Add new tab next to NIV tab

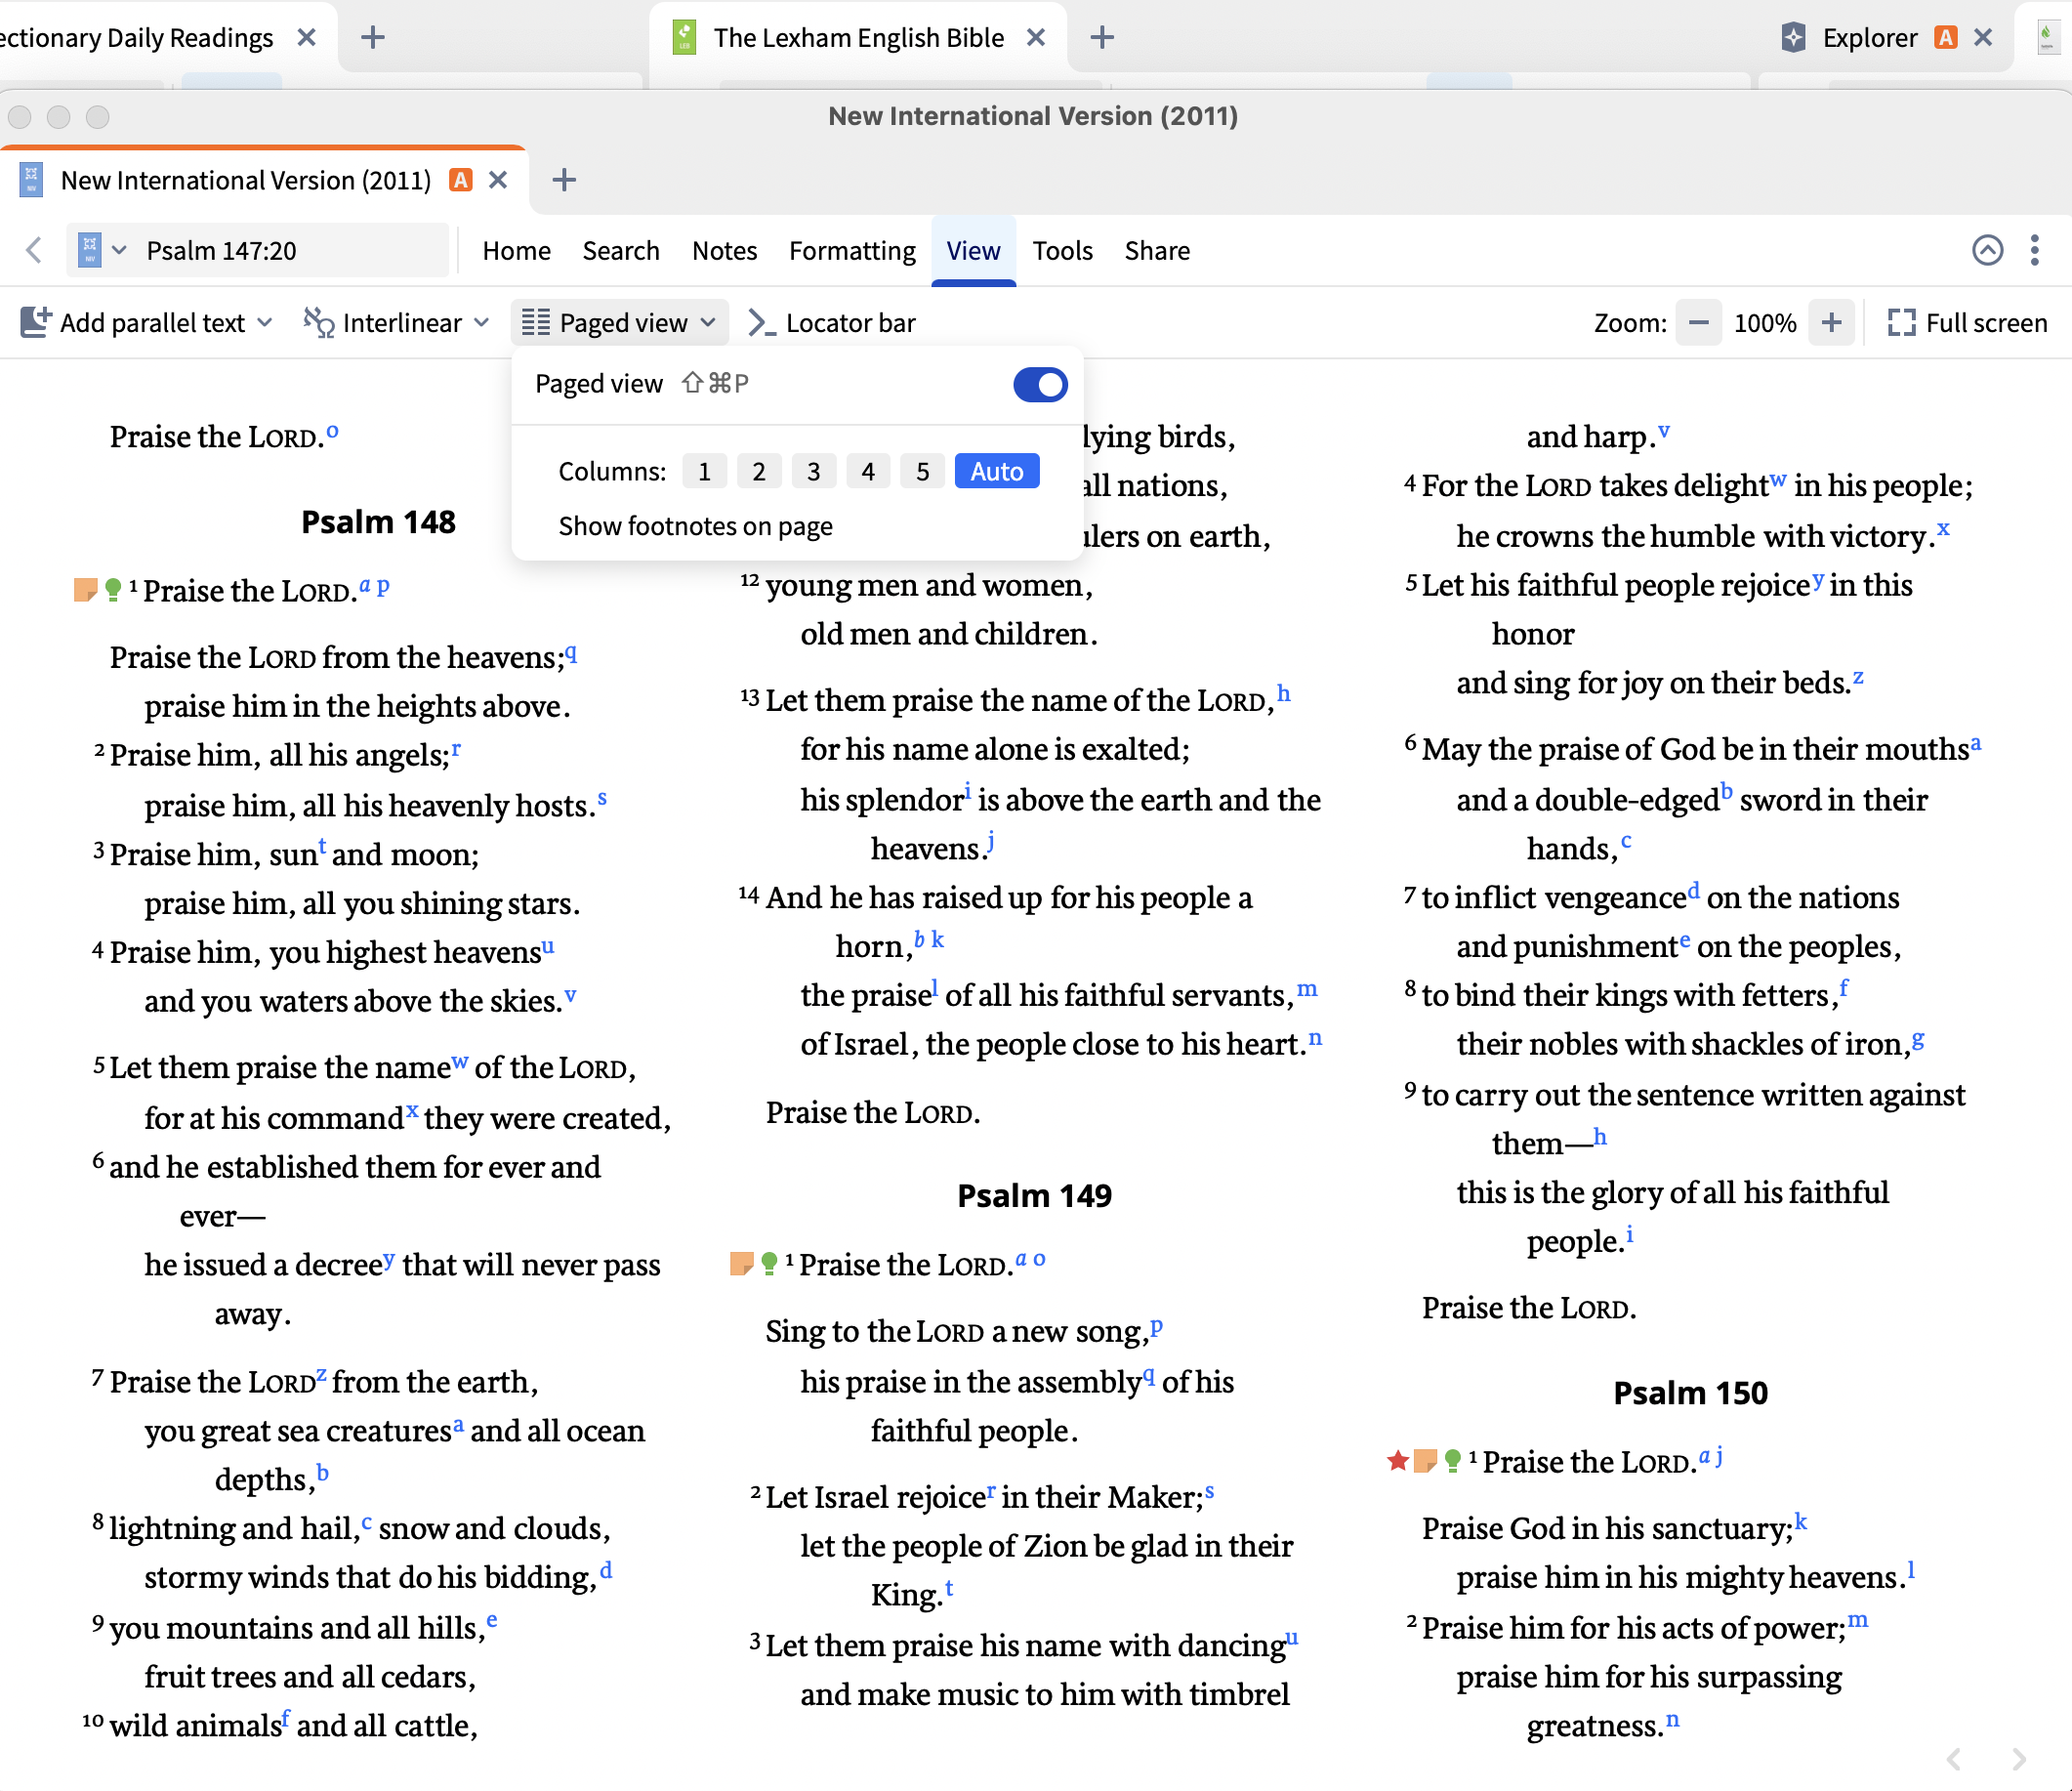(x=564, y=180)
